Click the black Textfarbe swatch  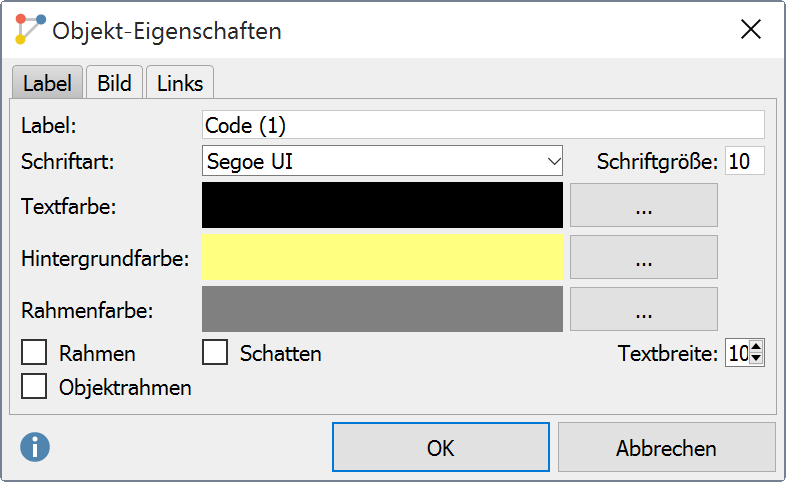(382, 205)
